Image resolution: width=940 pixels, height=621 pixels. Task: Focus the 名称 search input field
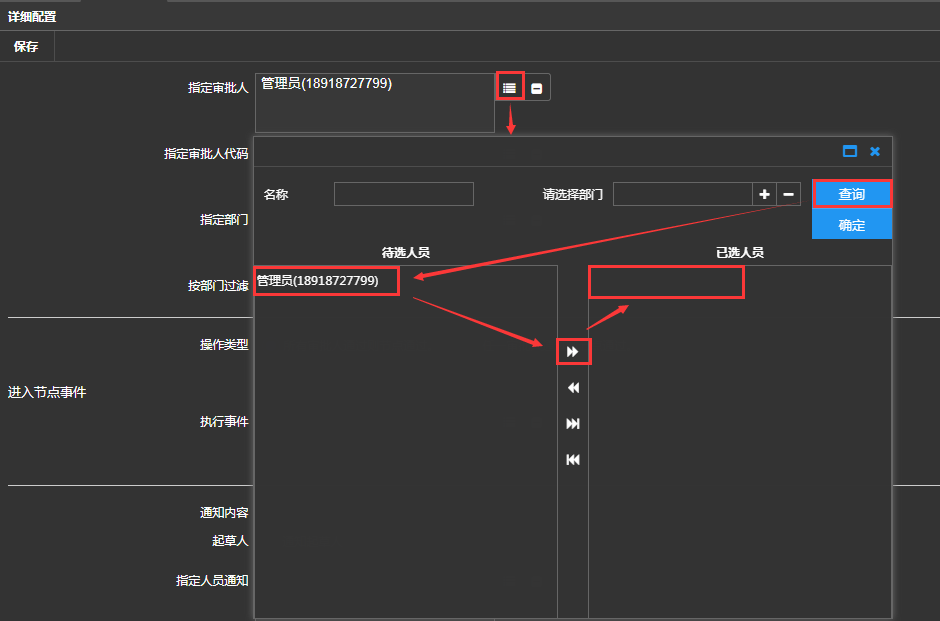[x=403, y=194]
